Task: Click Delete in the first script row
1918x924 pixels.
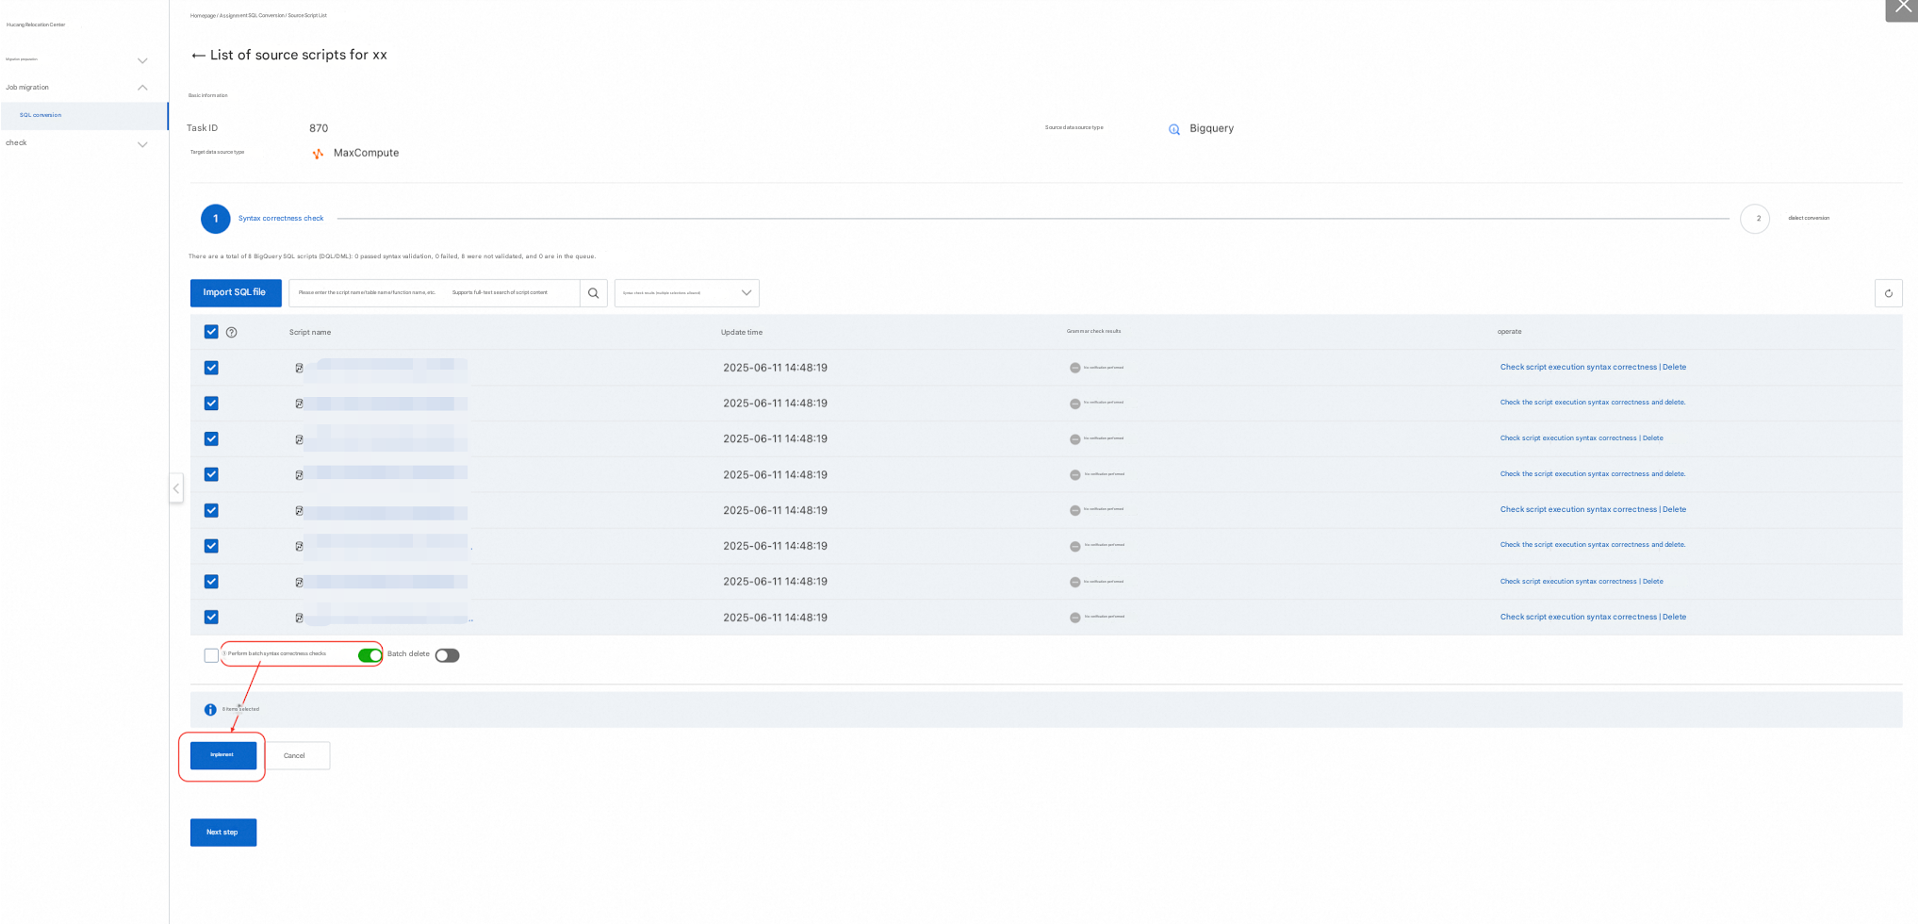Action: (1674, 368)
